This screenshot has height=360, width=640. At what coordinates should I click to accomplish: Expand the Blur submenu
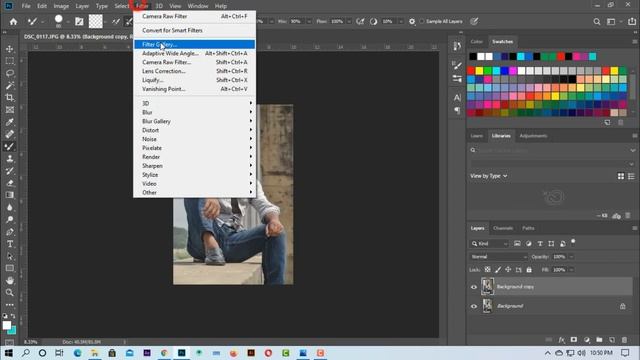click(195, 112)
